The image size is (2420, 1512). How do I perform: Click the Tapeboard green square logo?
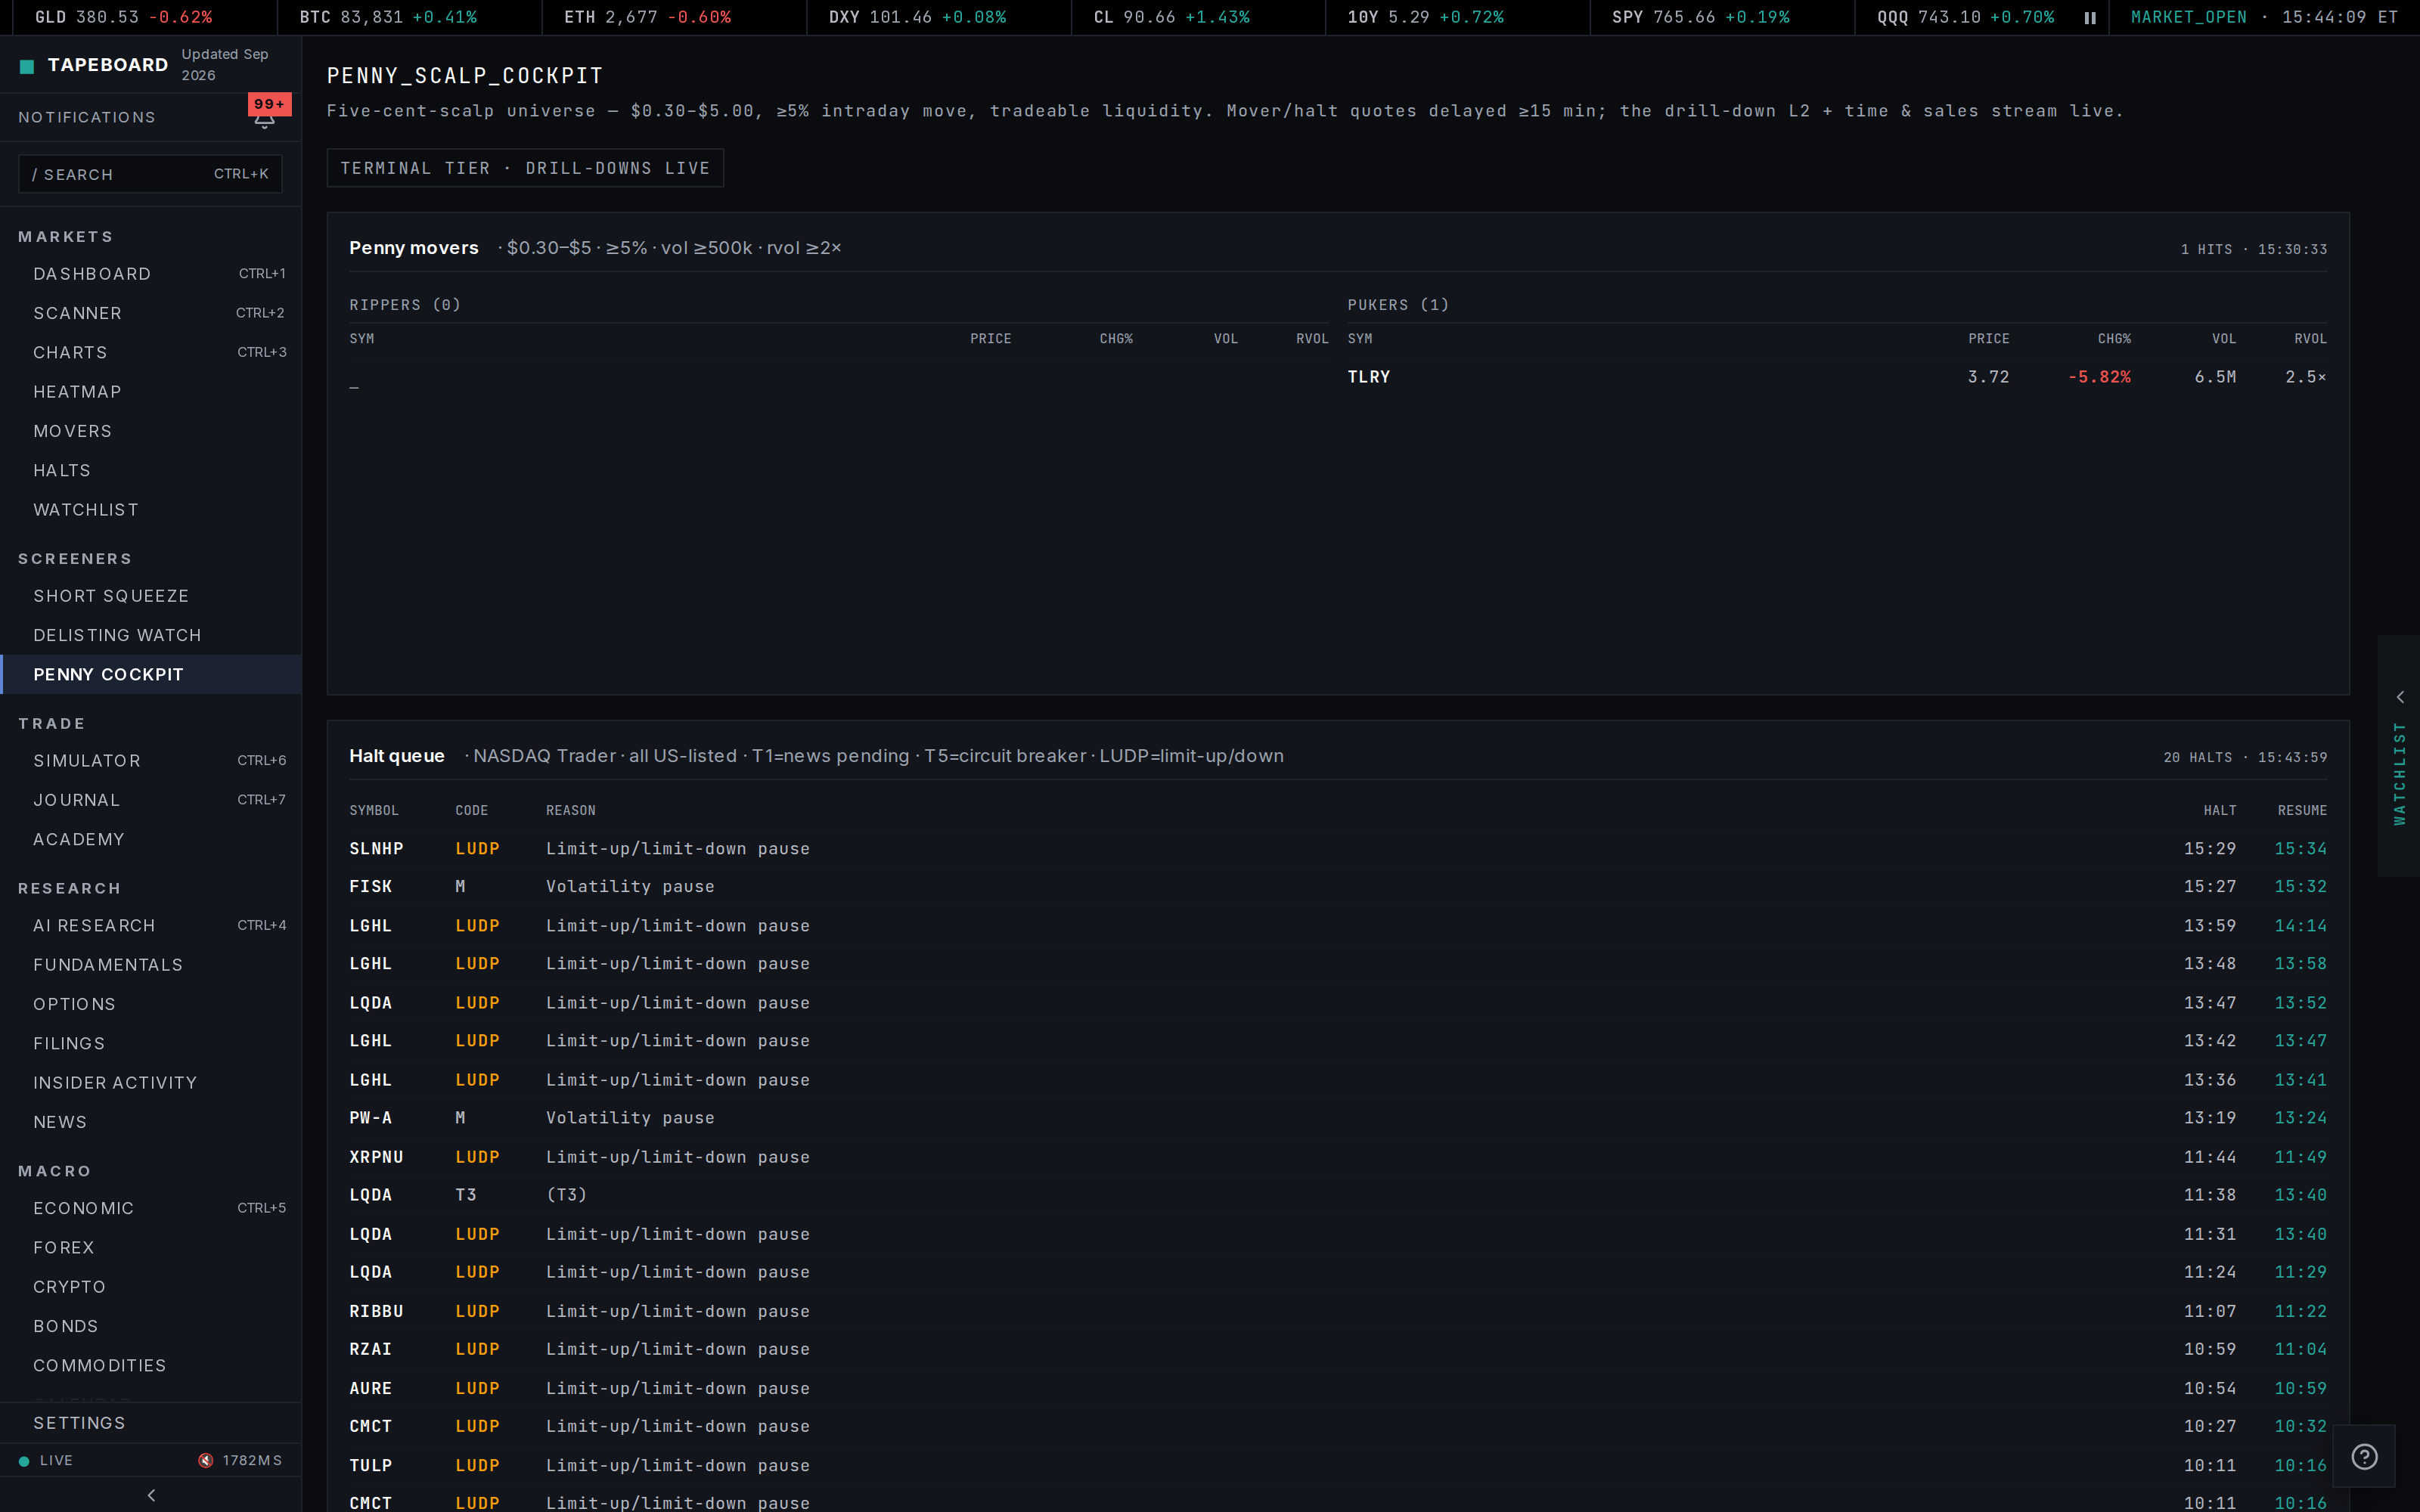point(27,66)
